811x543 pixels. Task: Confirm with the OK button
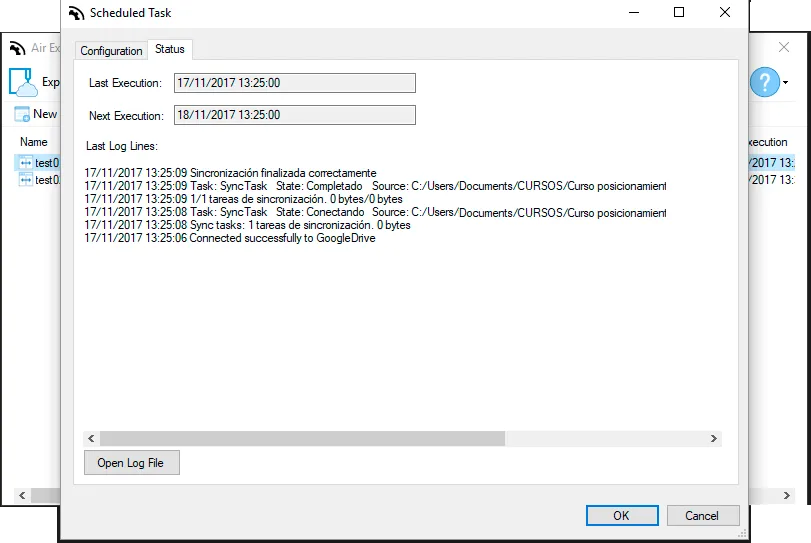[622, 516]
